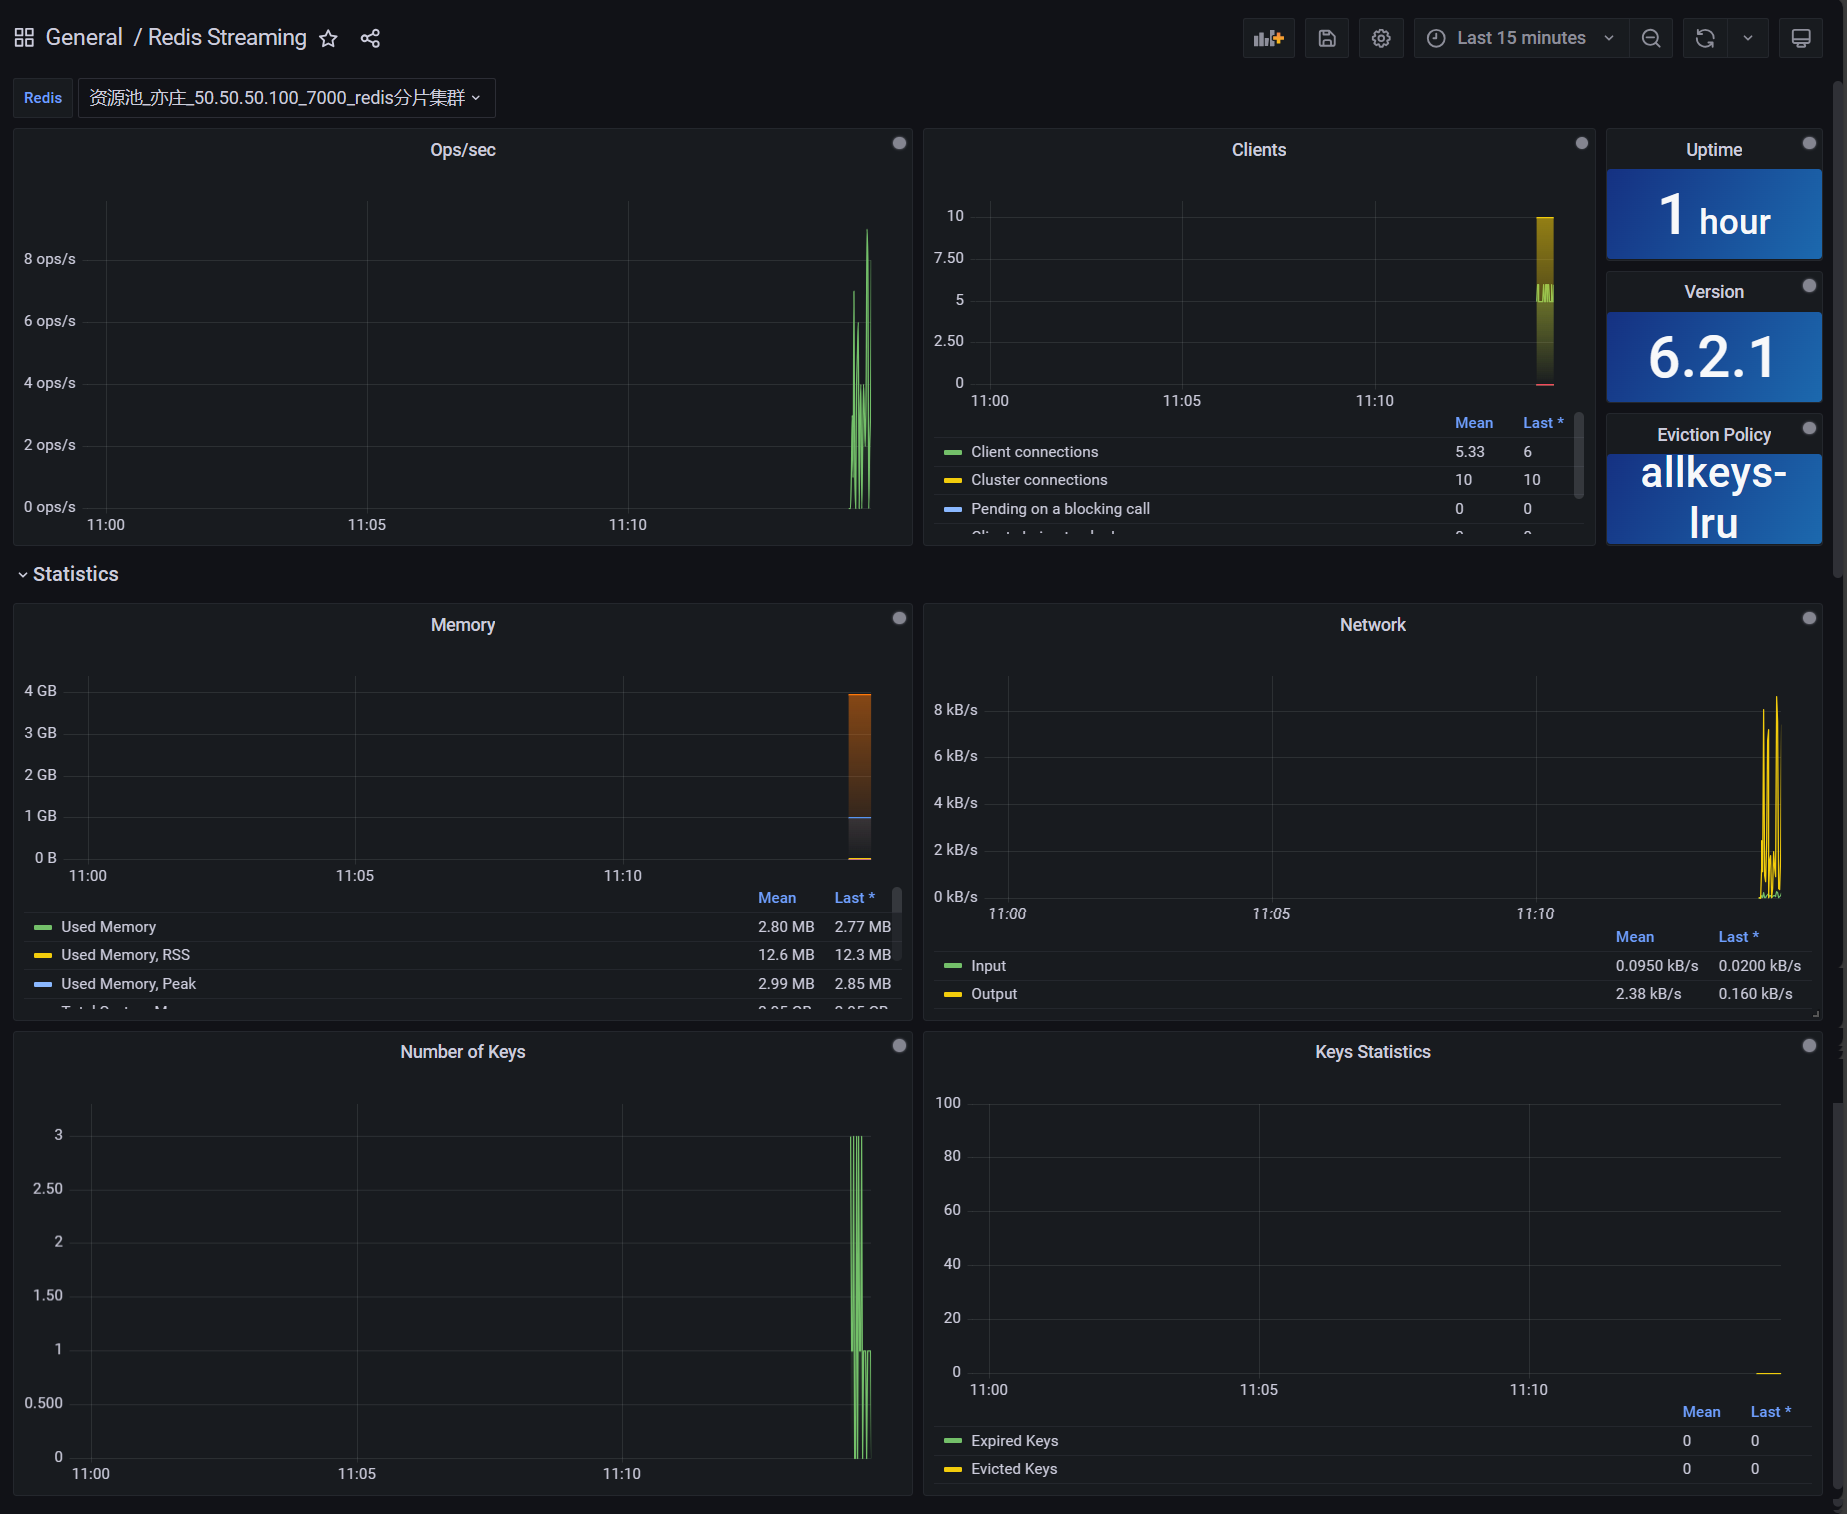Open the Ops/sec panel title menu
This screenshot has width=1847, height=1514.
coord(462,150)
